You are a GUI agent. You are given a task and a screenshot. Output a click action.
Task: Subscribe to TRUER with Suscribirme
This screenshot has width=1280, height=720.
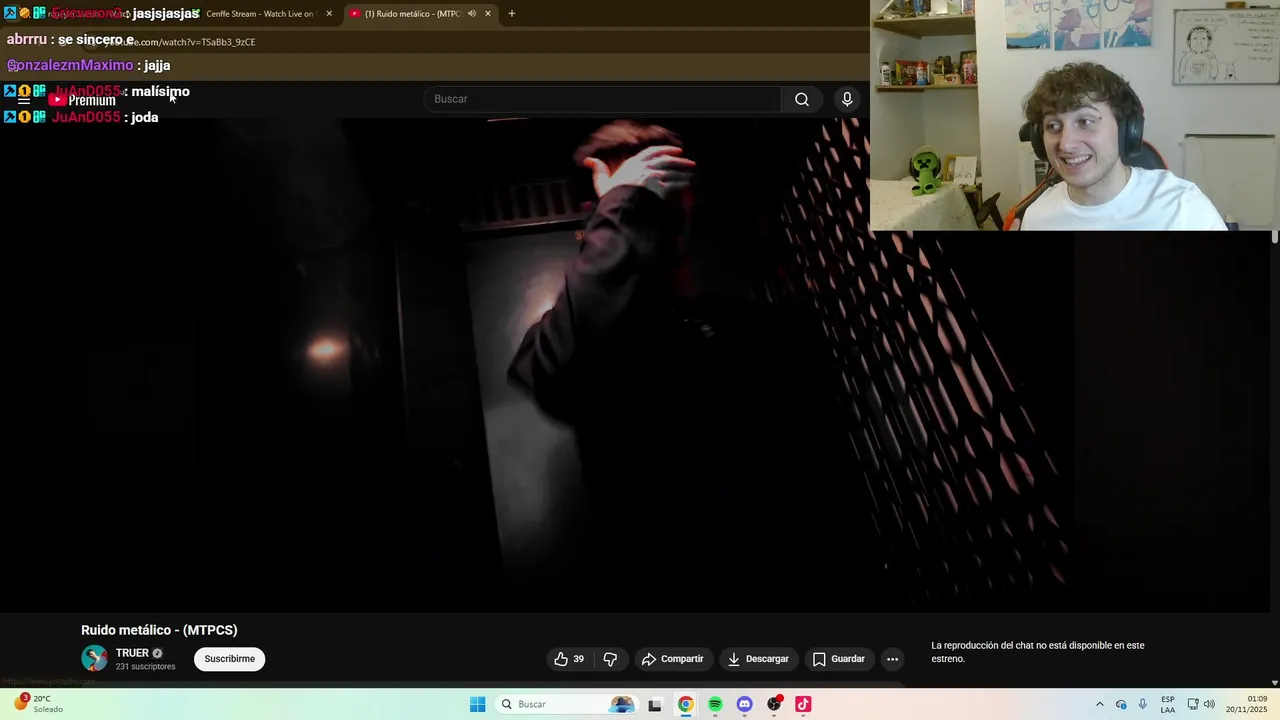click(229, 659)
